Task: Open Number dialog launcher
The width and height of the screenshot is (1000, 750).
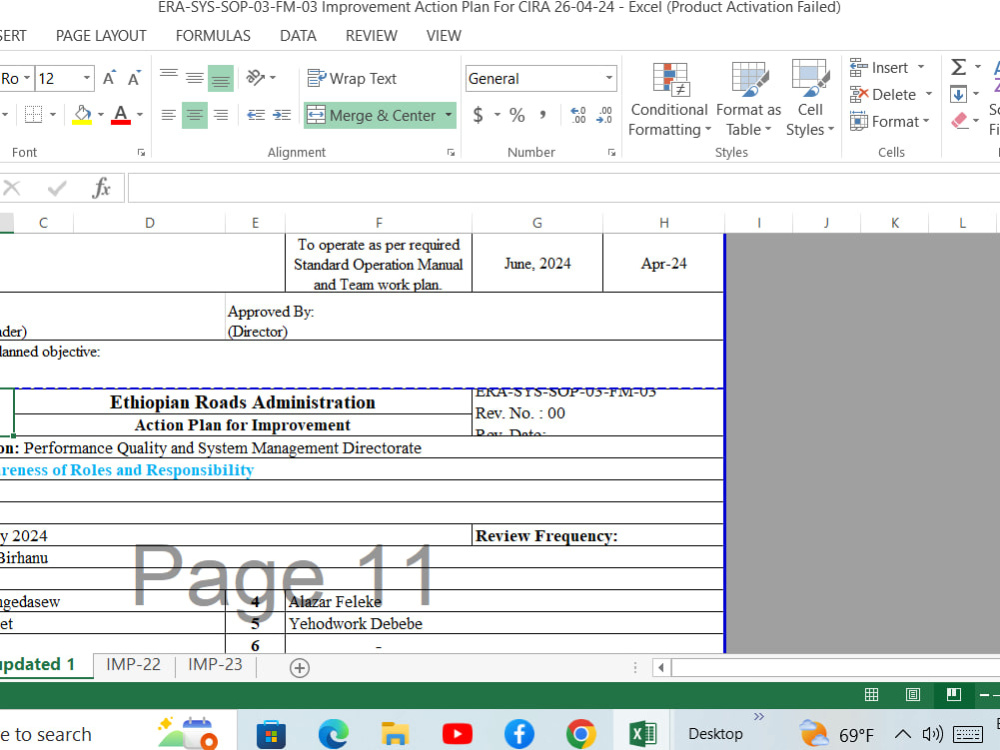Action: [612, 152]
